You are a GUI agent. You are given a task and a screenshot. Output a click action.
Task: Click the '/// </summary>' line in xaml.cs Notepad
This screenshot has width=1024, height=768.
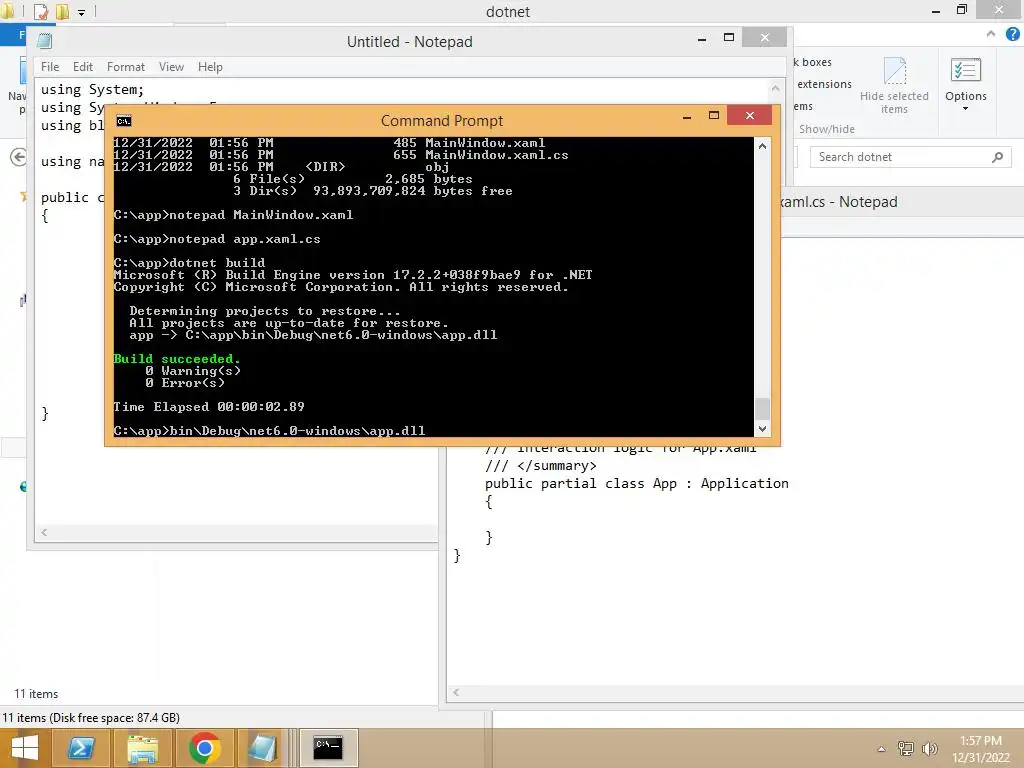pos(541,466)
